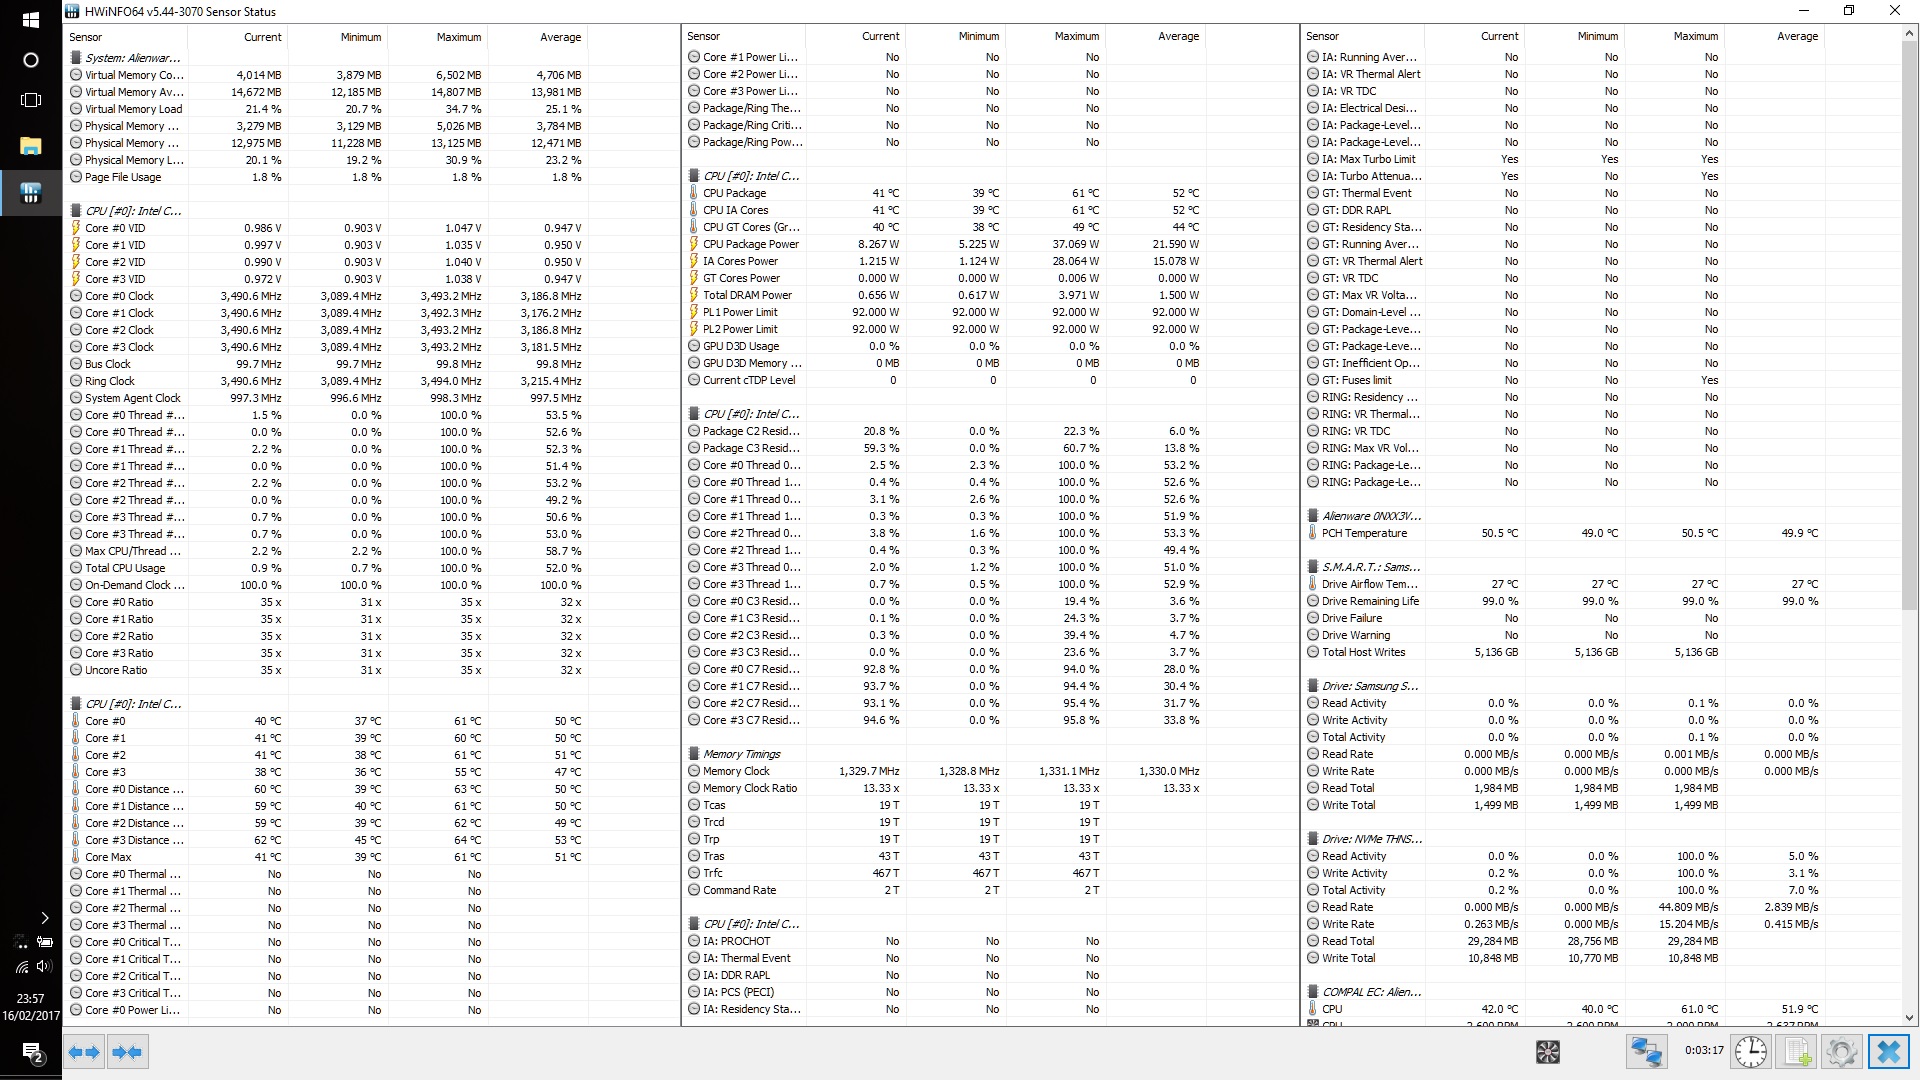Select the S.M.A.R.T.: Sams... sensor group

pos(1370,567)
